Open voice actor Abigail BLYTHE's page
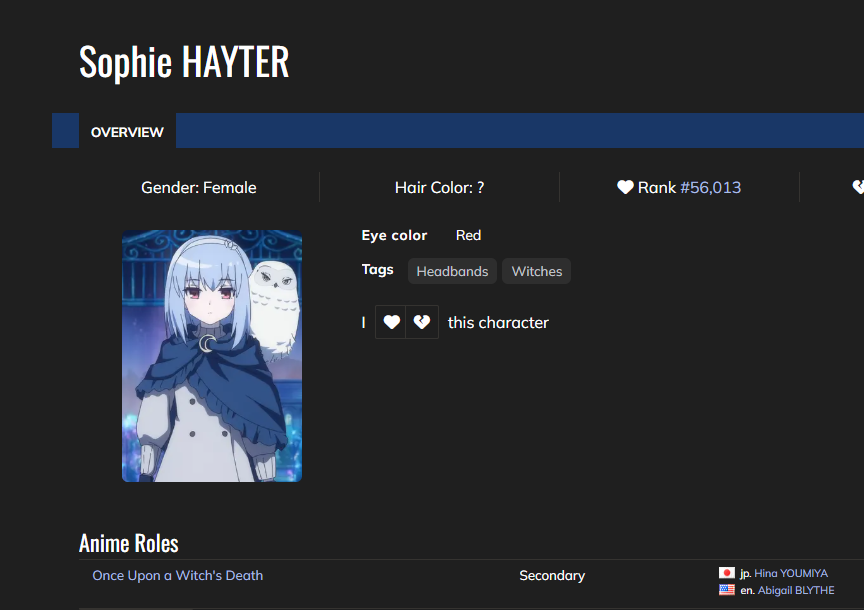 (x=795, y=590)
